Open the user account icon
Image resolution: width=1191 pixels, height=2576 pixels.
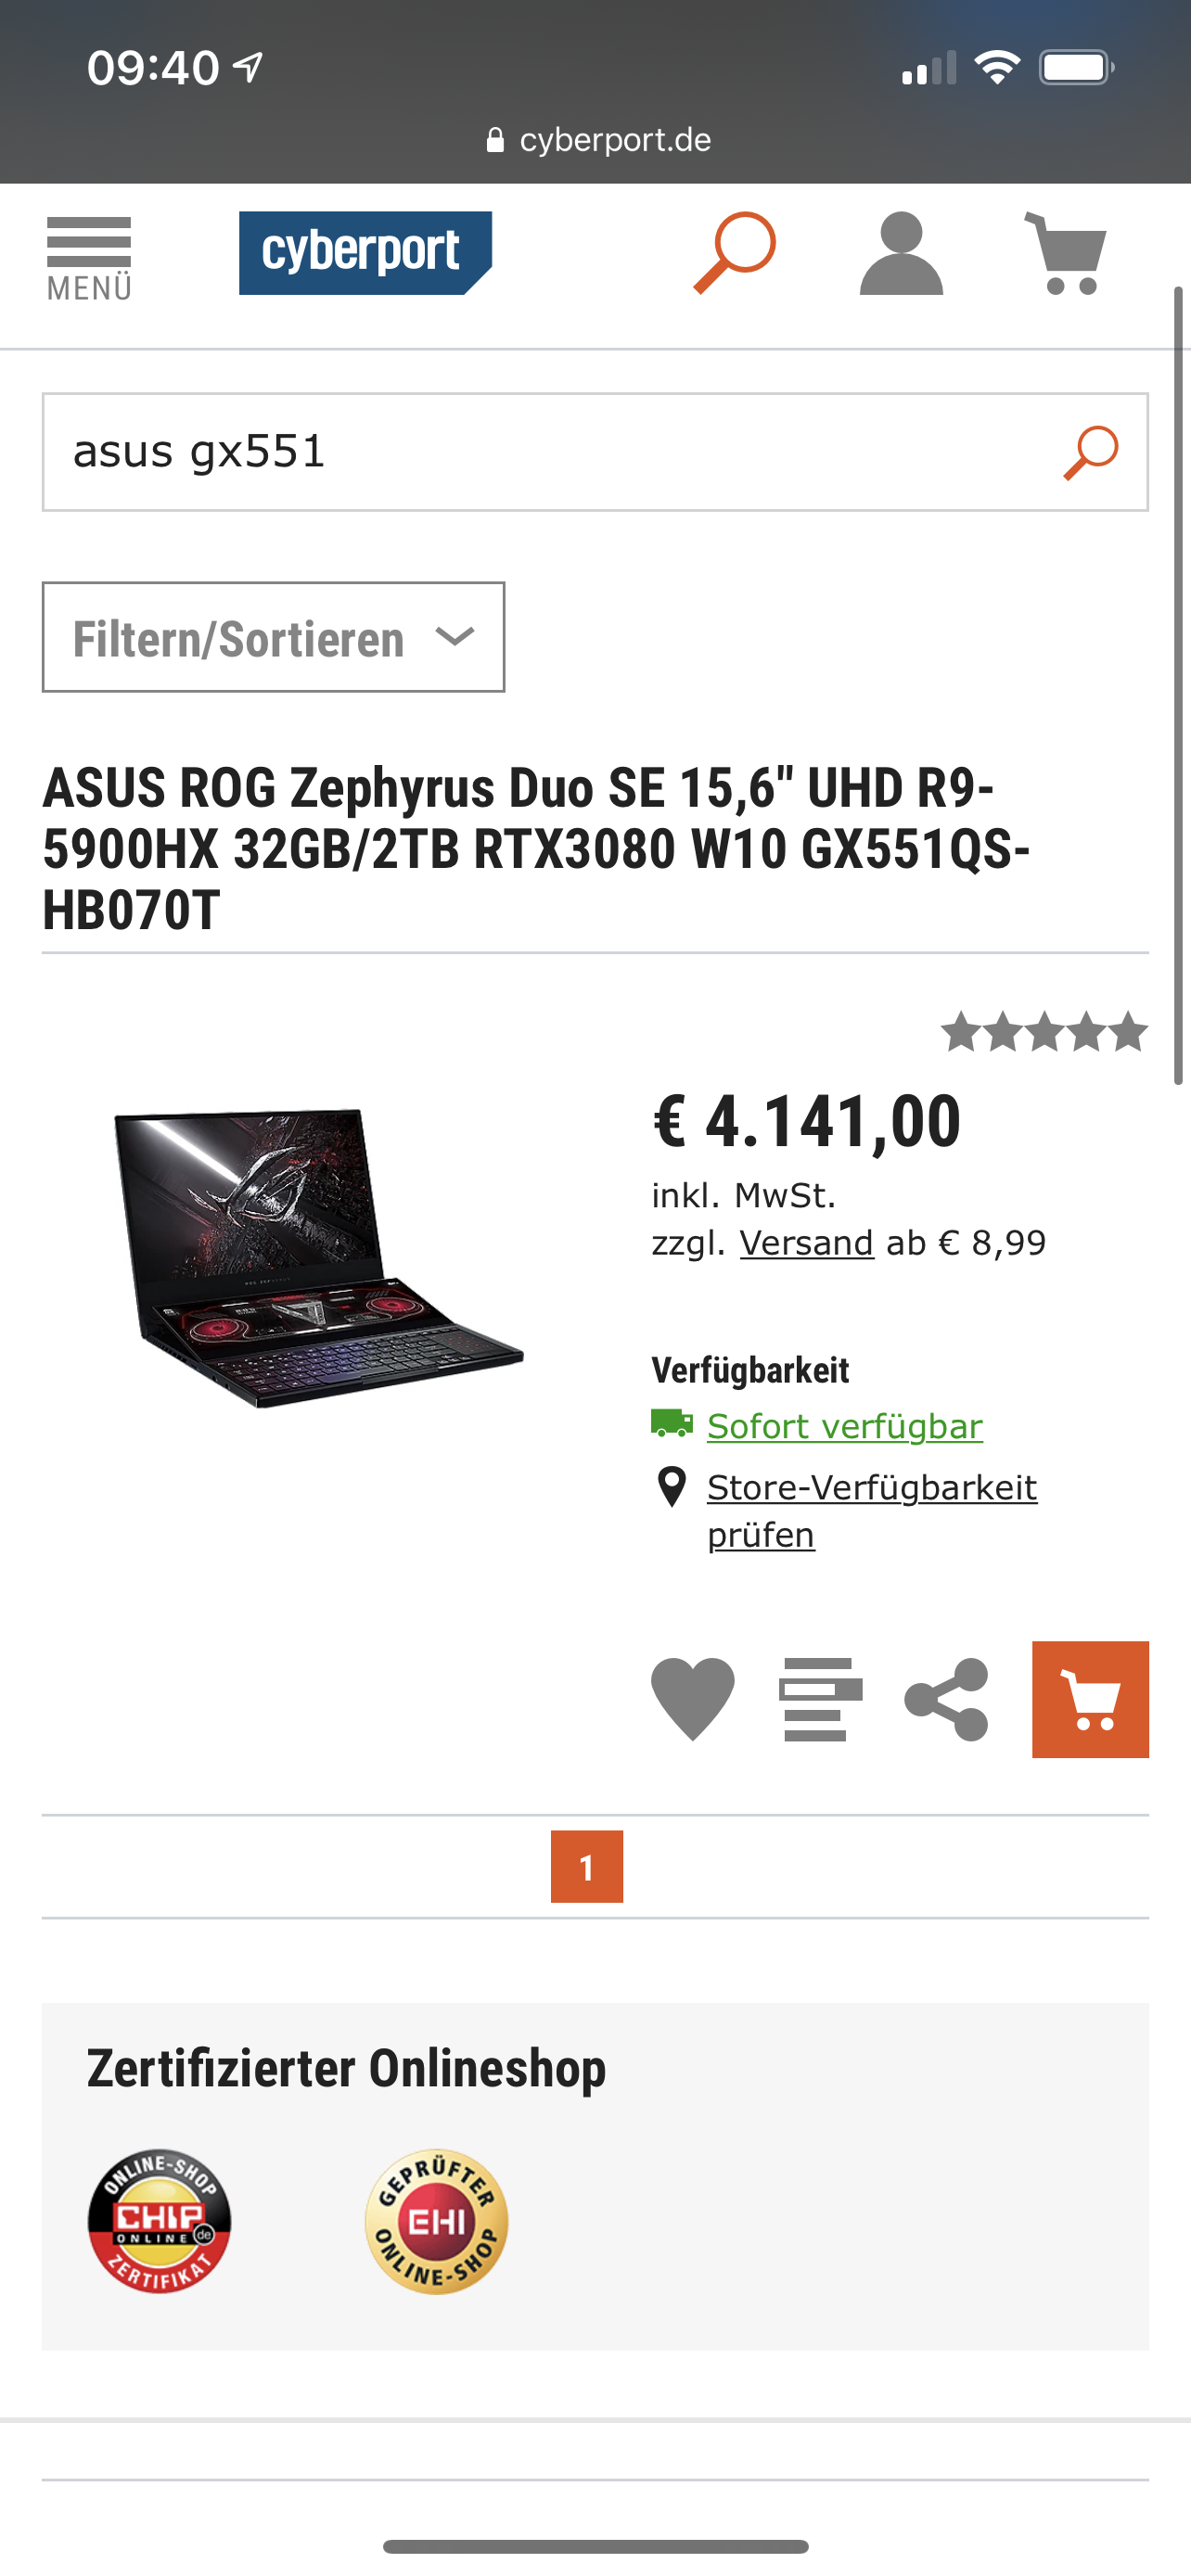pyautogui.click(x=901, y=253)
